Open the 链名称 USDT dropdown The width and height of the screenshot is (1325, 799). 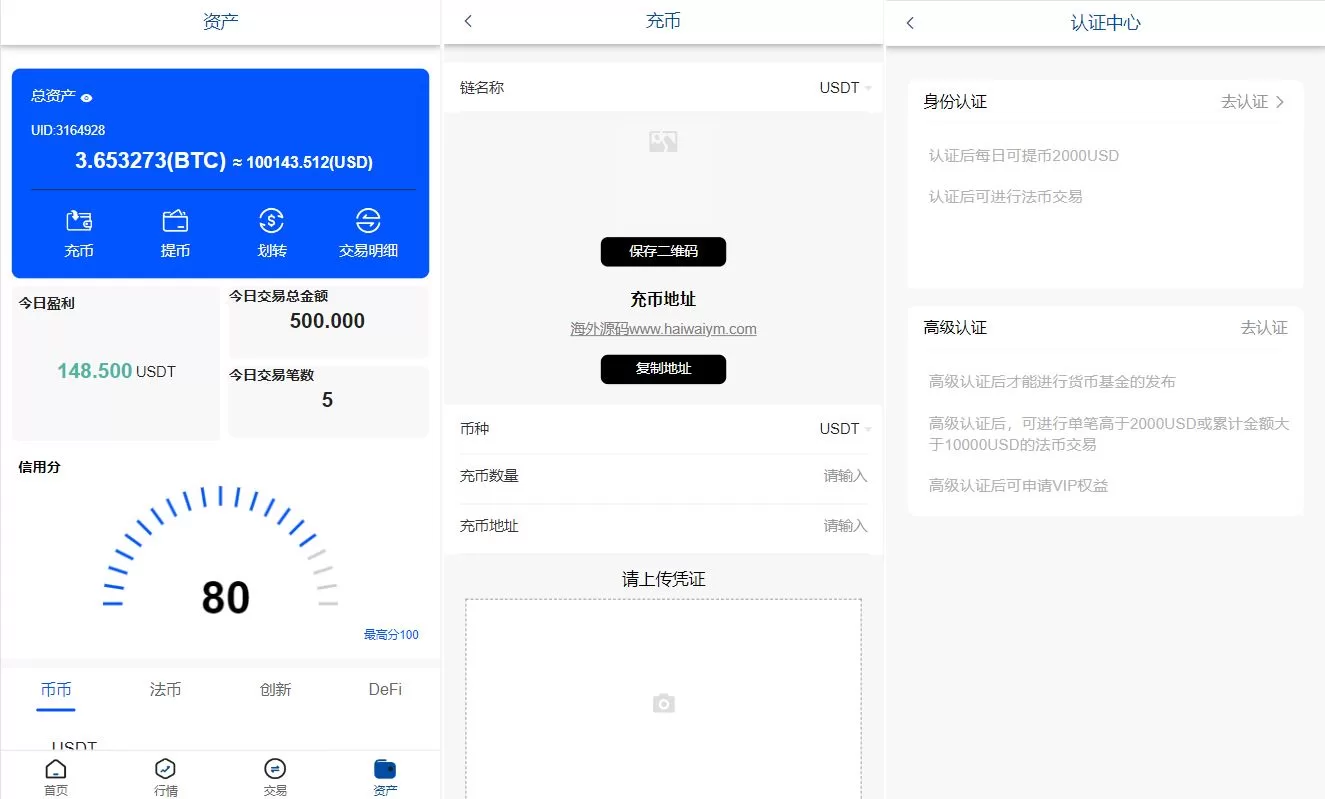(x=845, y=88)
